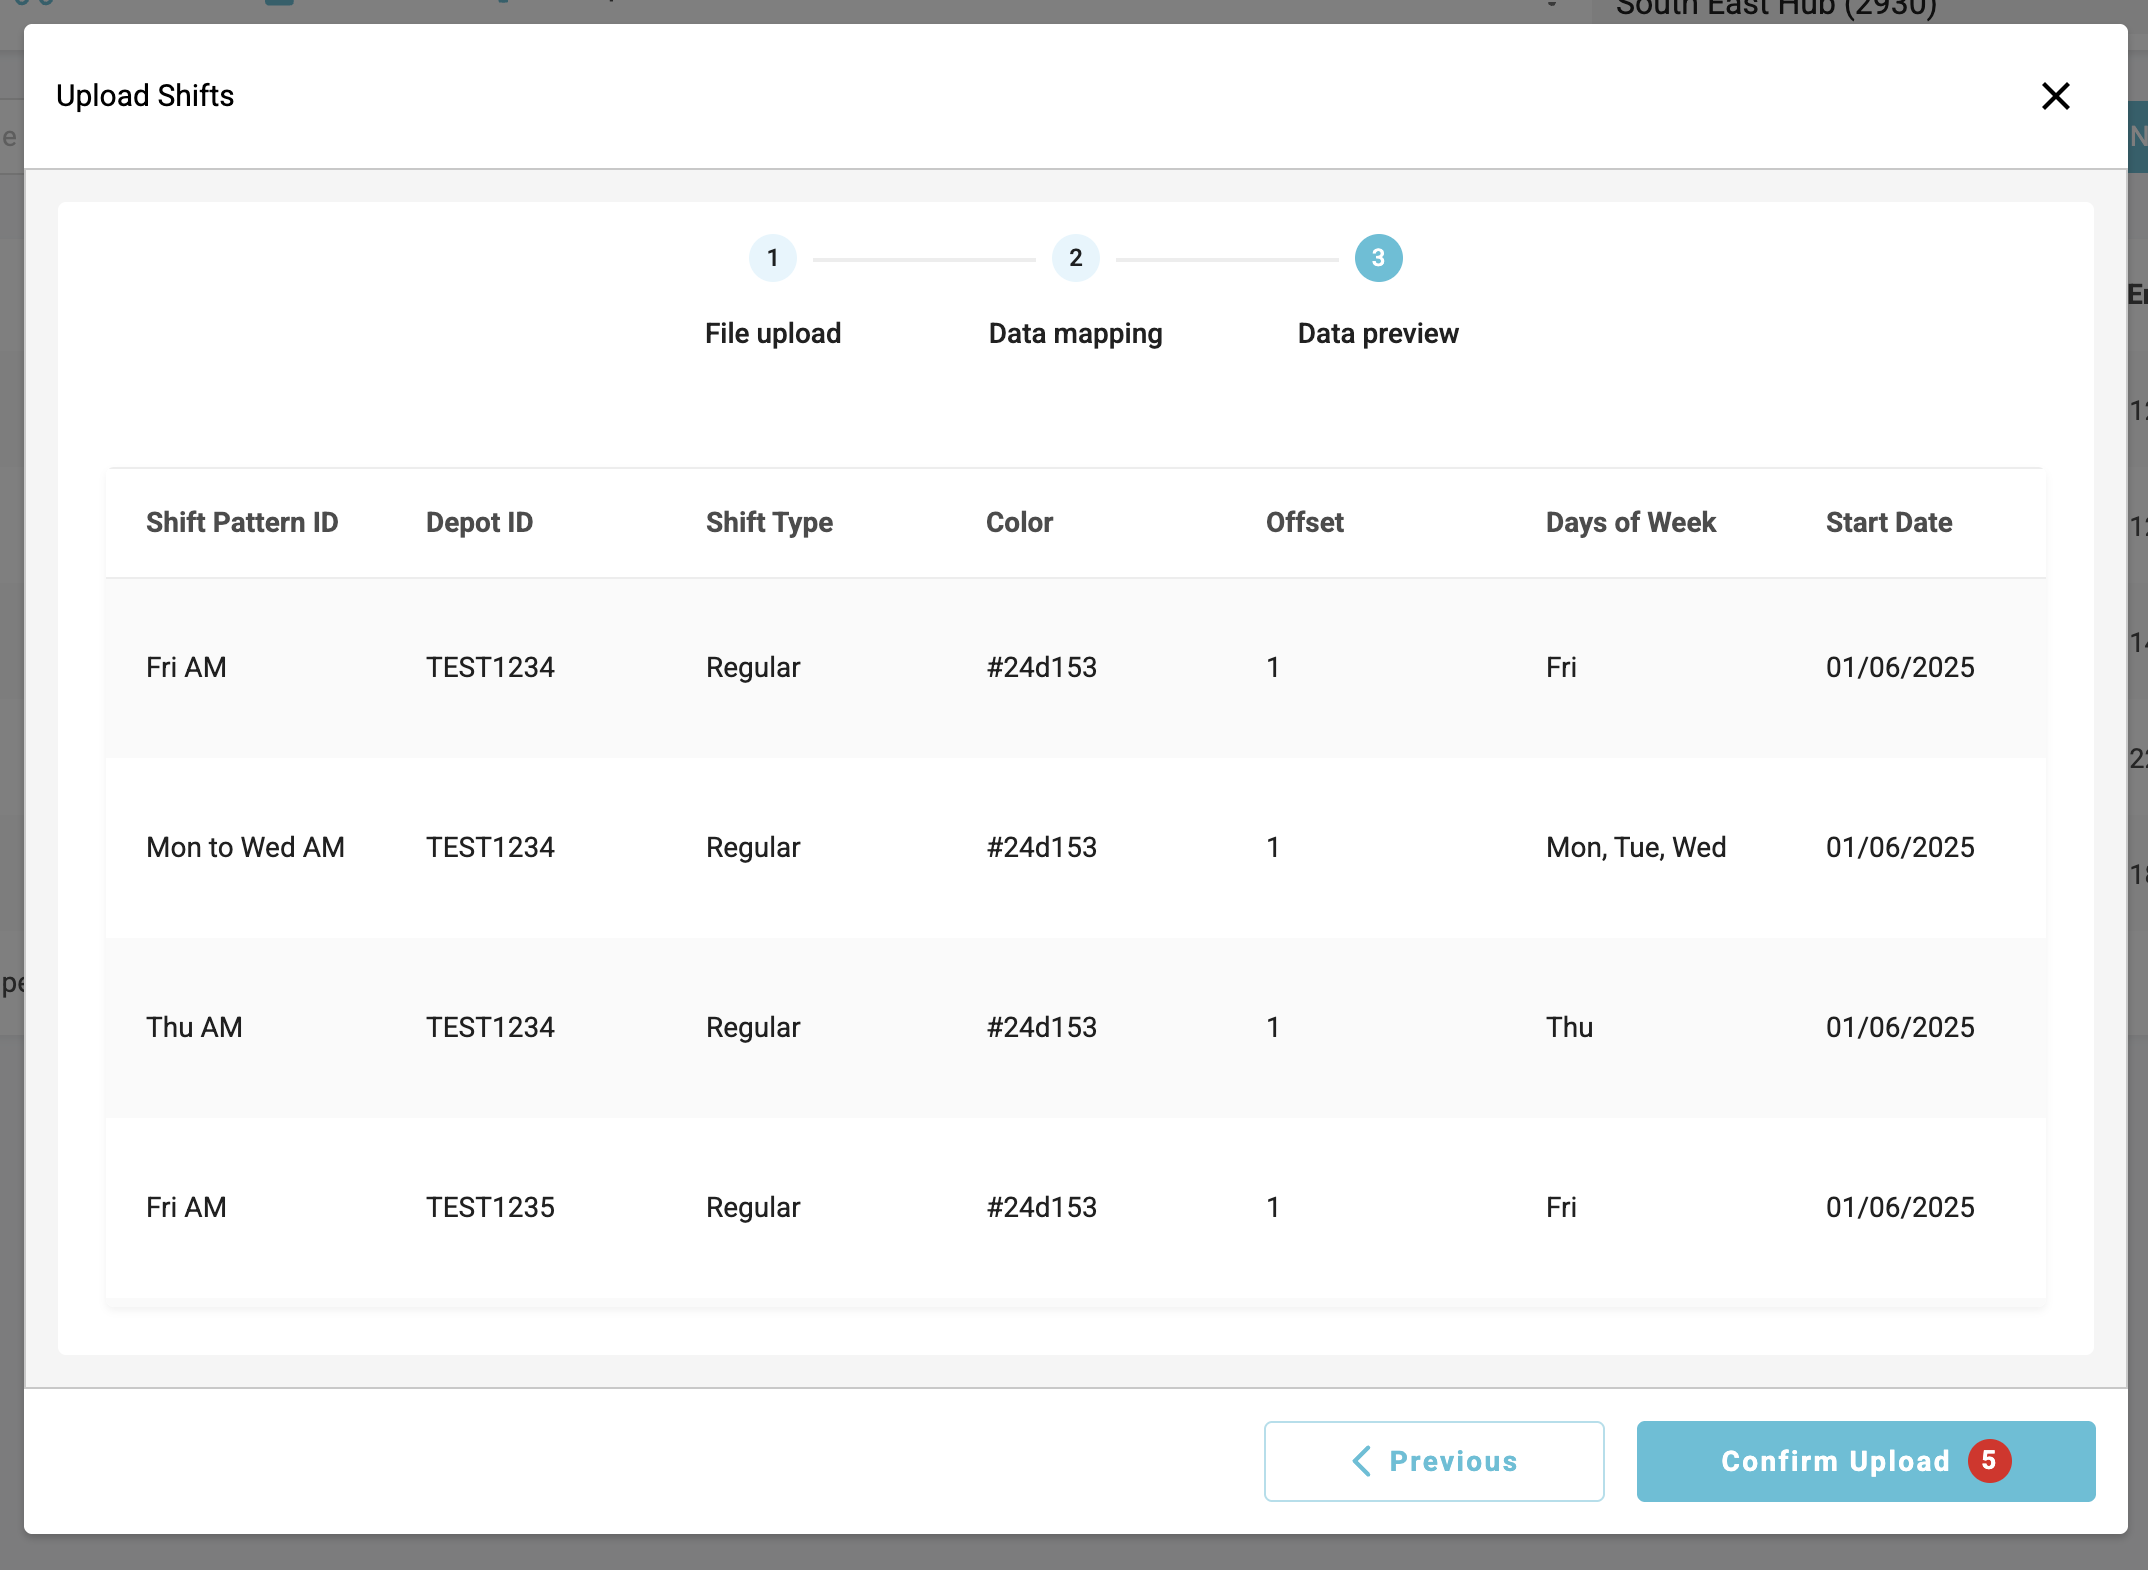This screenshot has height=1570, width=2148.
Task: Click the Shift Type column header
Action: (769, 522)
